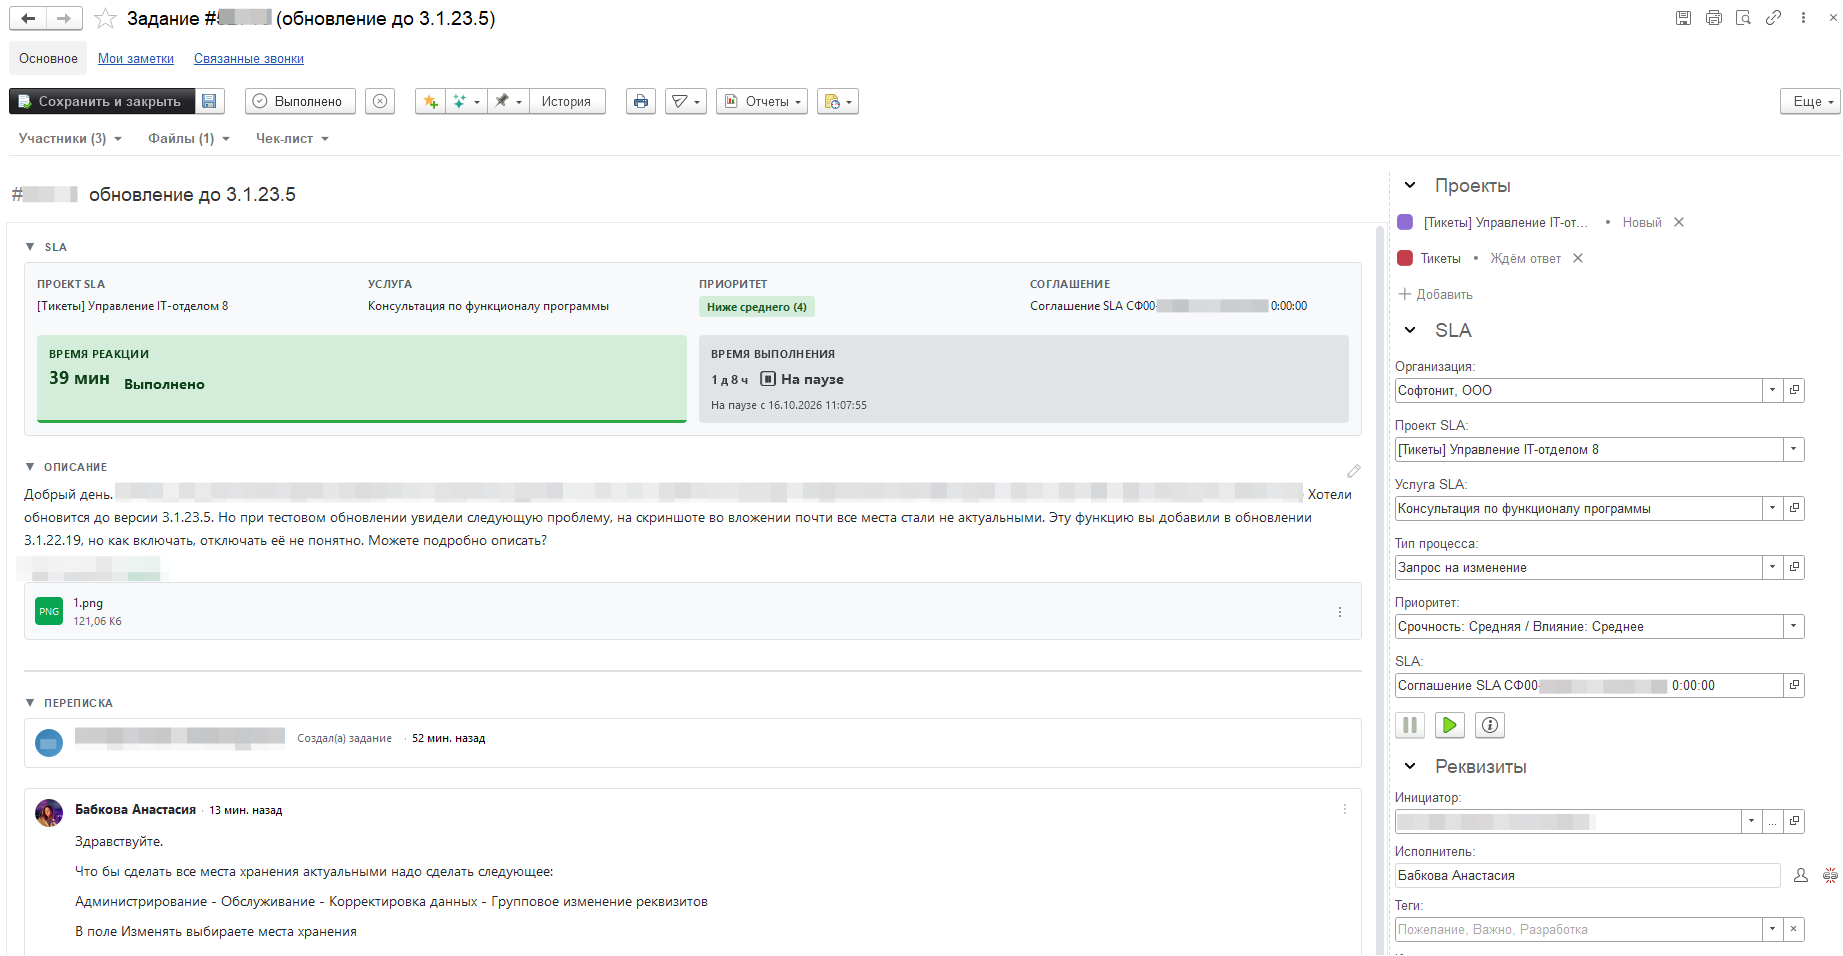Click the purple project color swatch

pyautogui.click(x=1405, y=222)
